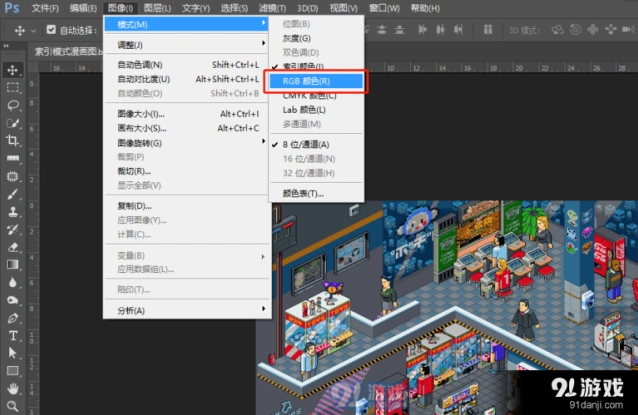Click the 3D pan mode icon
The height and width of the screenshot is (415, 638).
click(593, 30)
